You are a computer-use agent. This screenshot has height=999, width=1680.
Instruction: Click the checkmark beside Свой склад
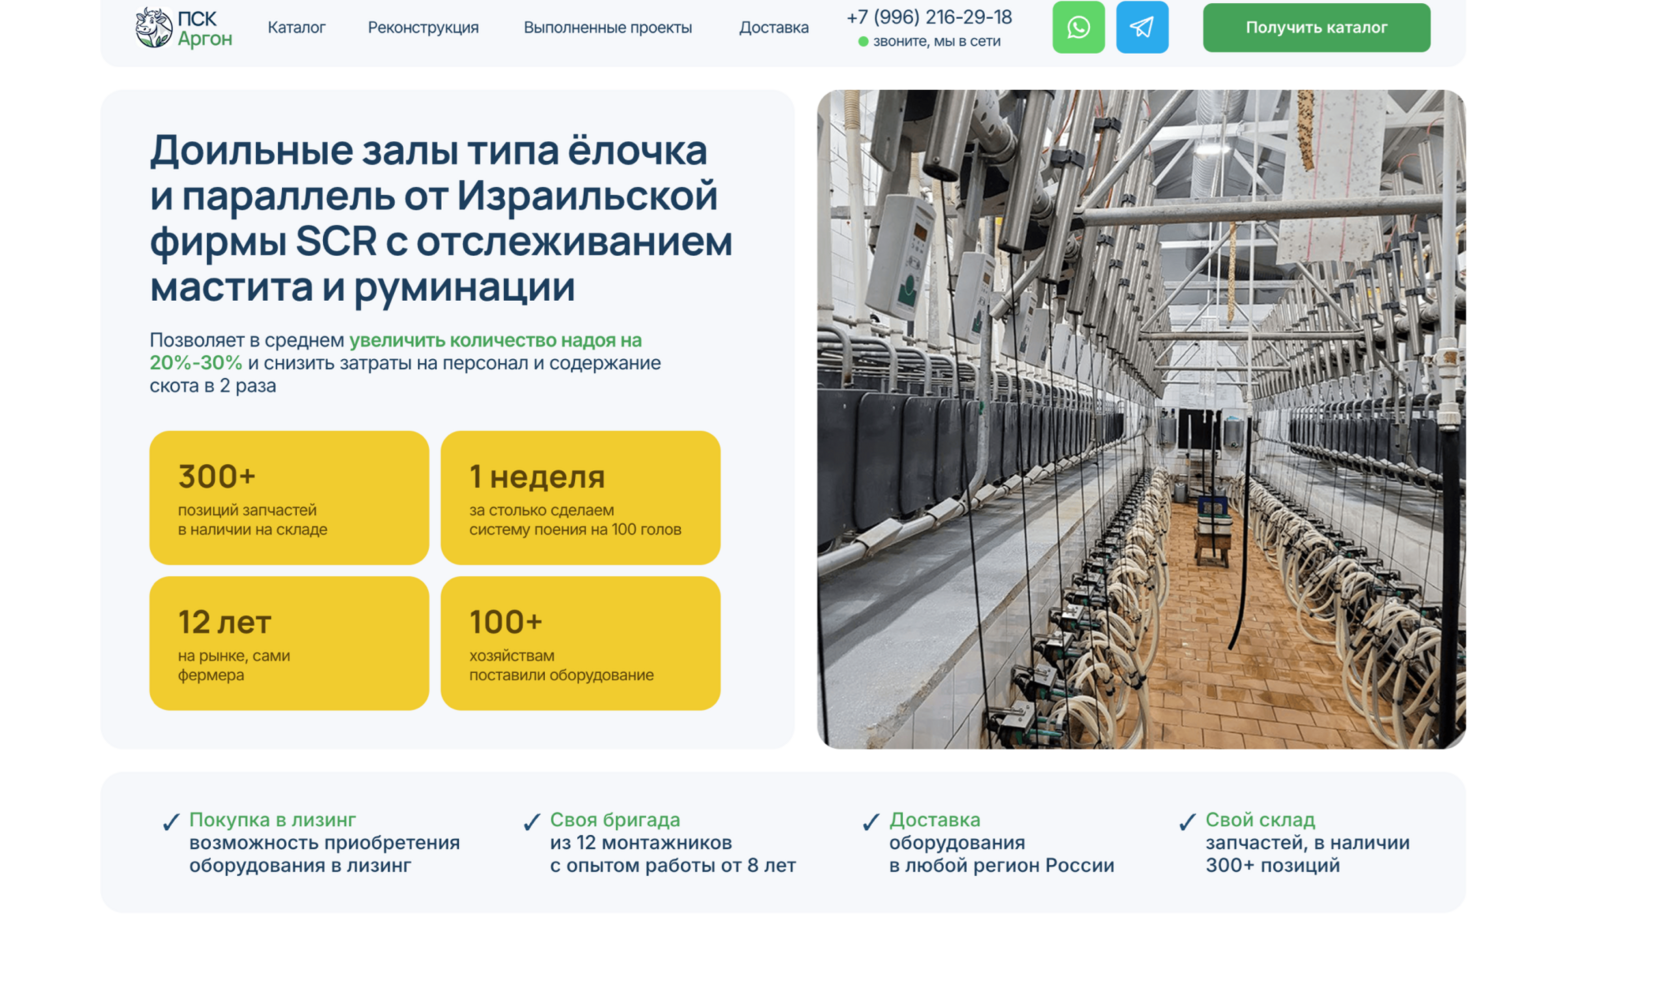pos(1186,824)
